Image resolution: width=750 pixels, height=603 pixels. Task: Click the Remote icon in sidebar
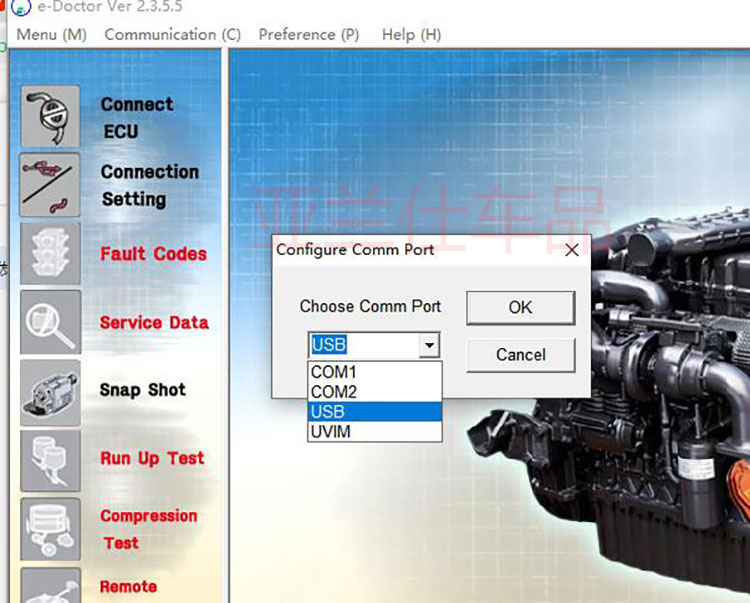coord(50,586)
